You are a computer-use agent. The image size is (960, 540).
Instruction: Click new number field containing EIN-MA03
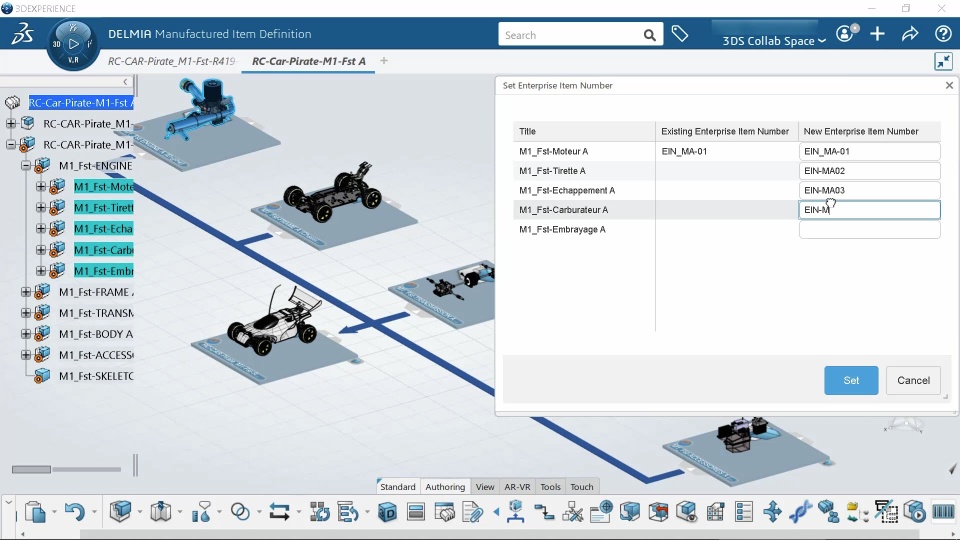tap(869, 190)
